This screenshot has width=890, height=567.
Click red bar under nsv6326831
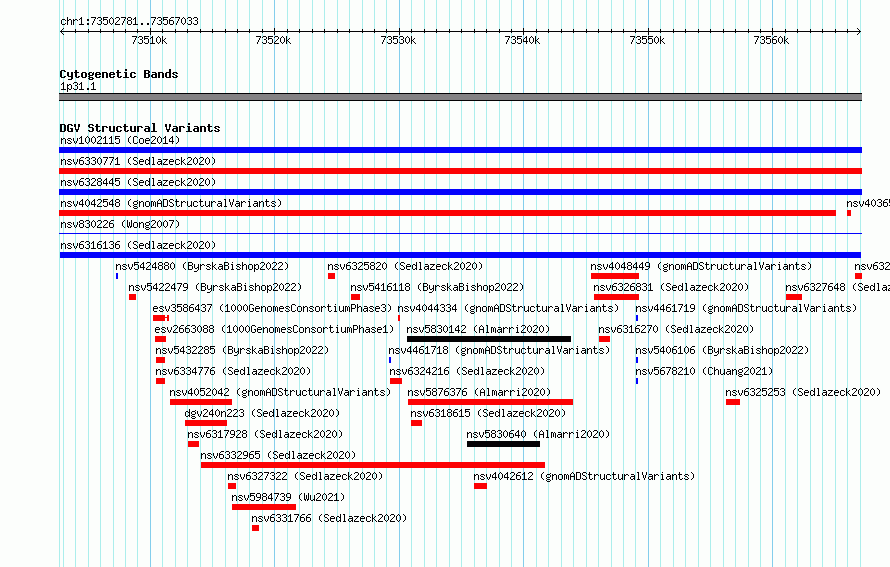point(616,297)
